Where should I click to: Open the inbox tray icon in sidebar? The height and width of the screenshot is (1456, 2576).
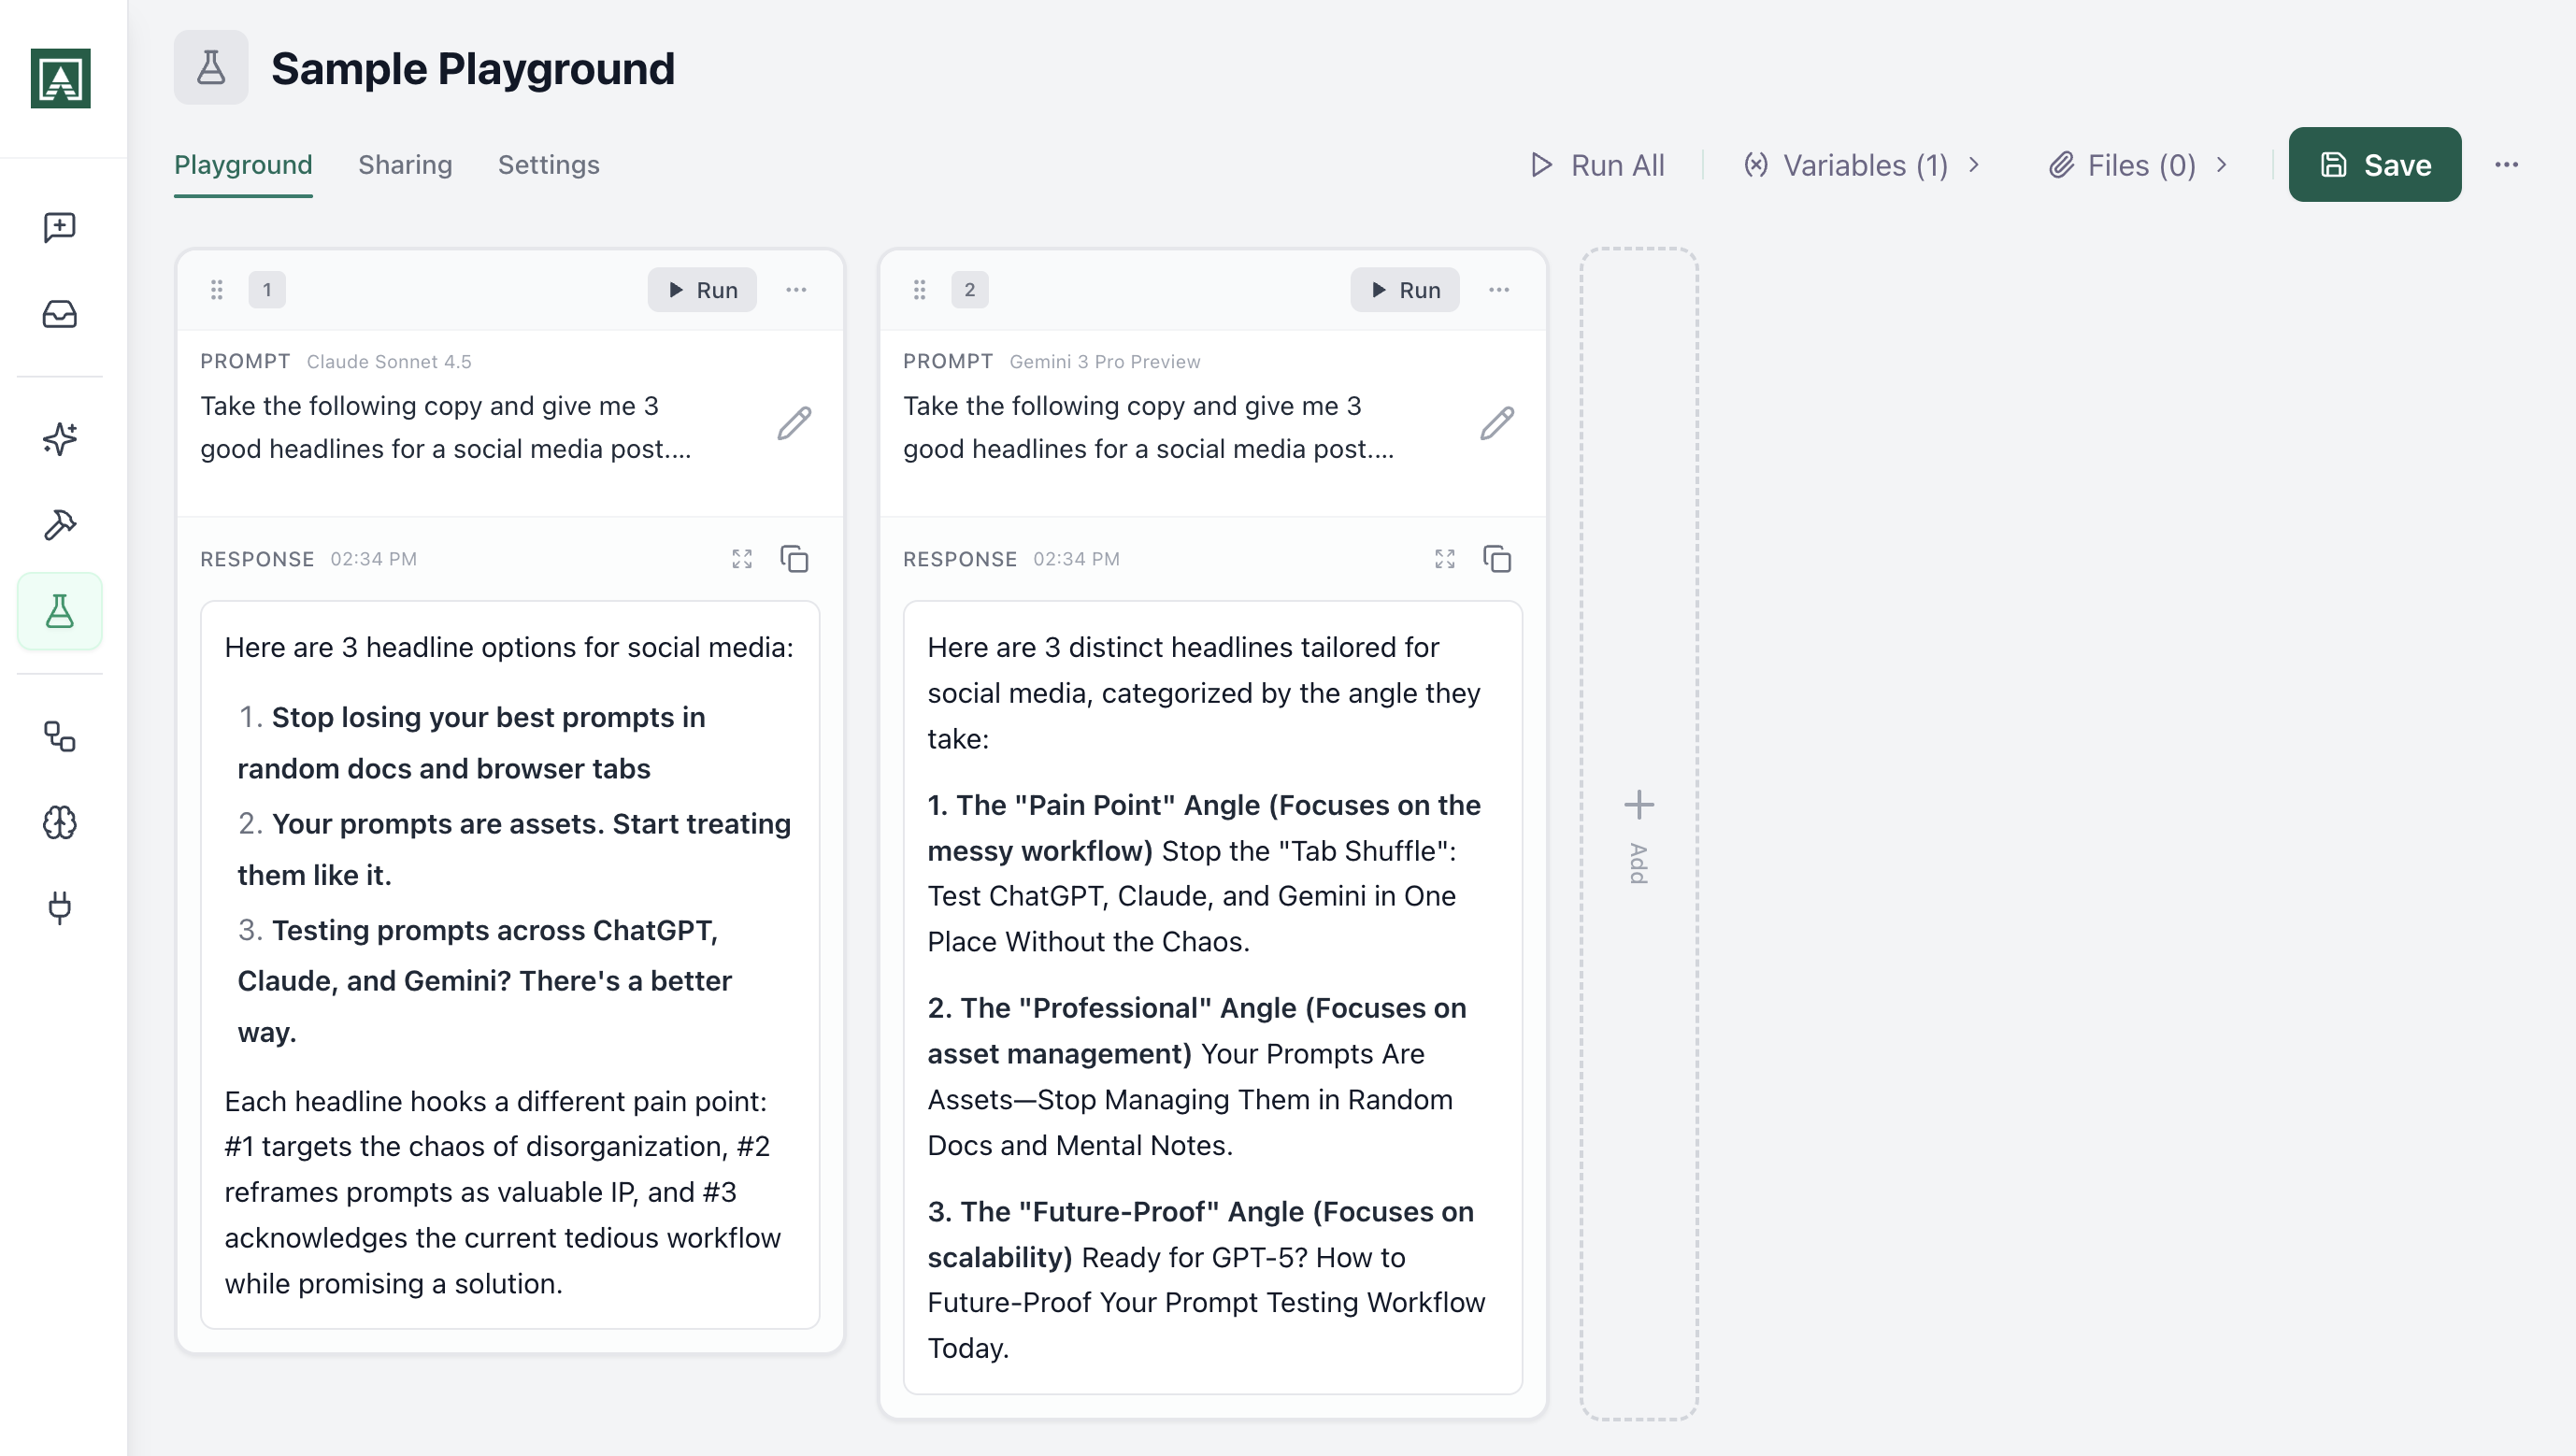coord(60,314)
